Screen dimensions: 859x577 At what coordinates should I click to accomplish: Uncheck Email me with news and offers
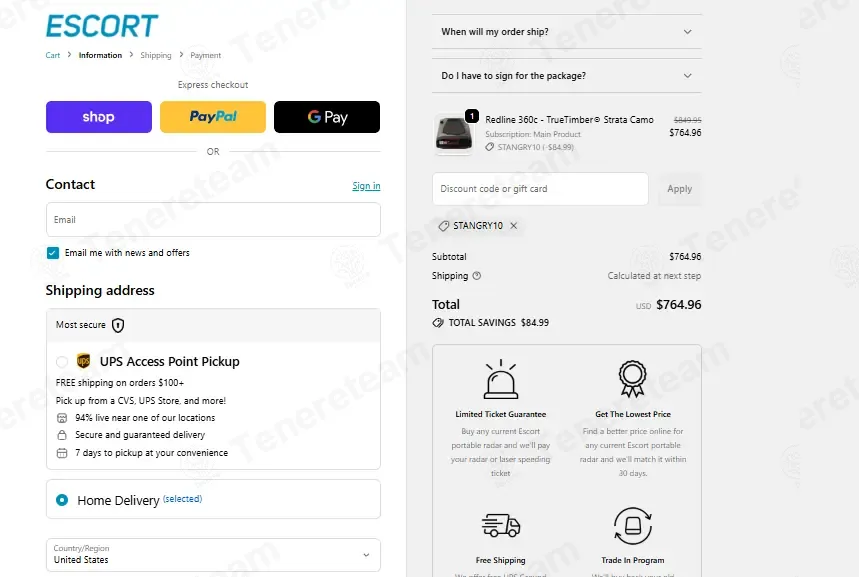[53, 253]
